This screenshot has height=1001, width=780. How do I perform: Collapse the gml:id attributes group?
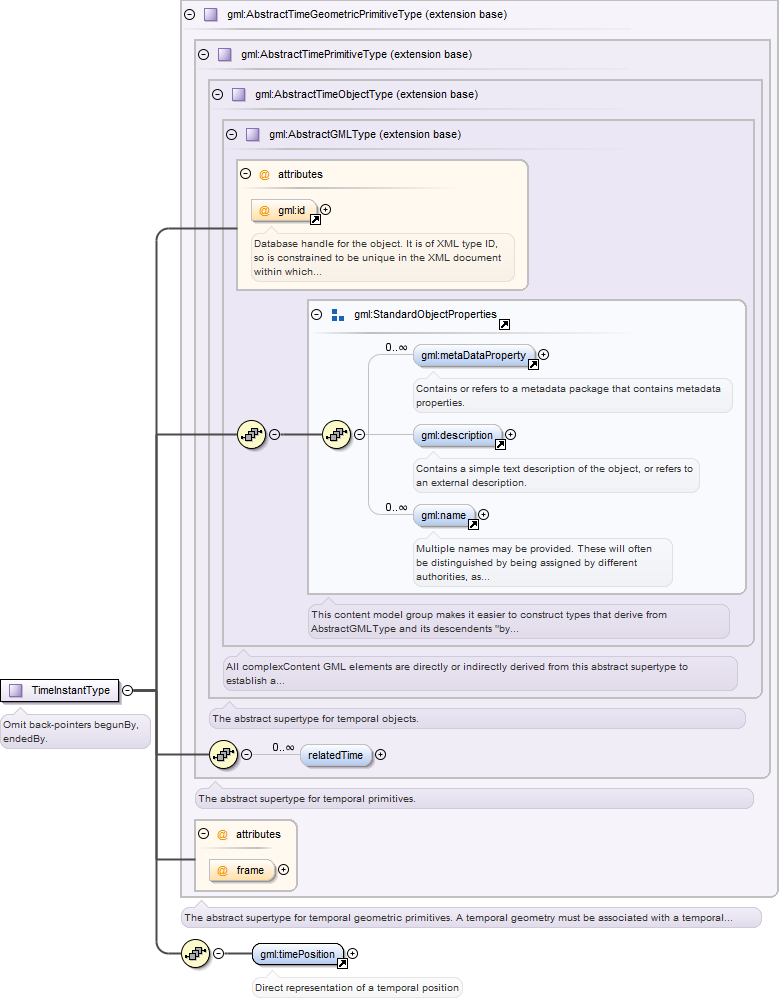coord(246,174)
